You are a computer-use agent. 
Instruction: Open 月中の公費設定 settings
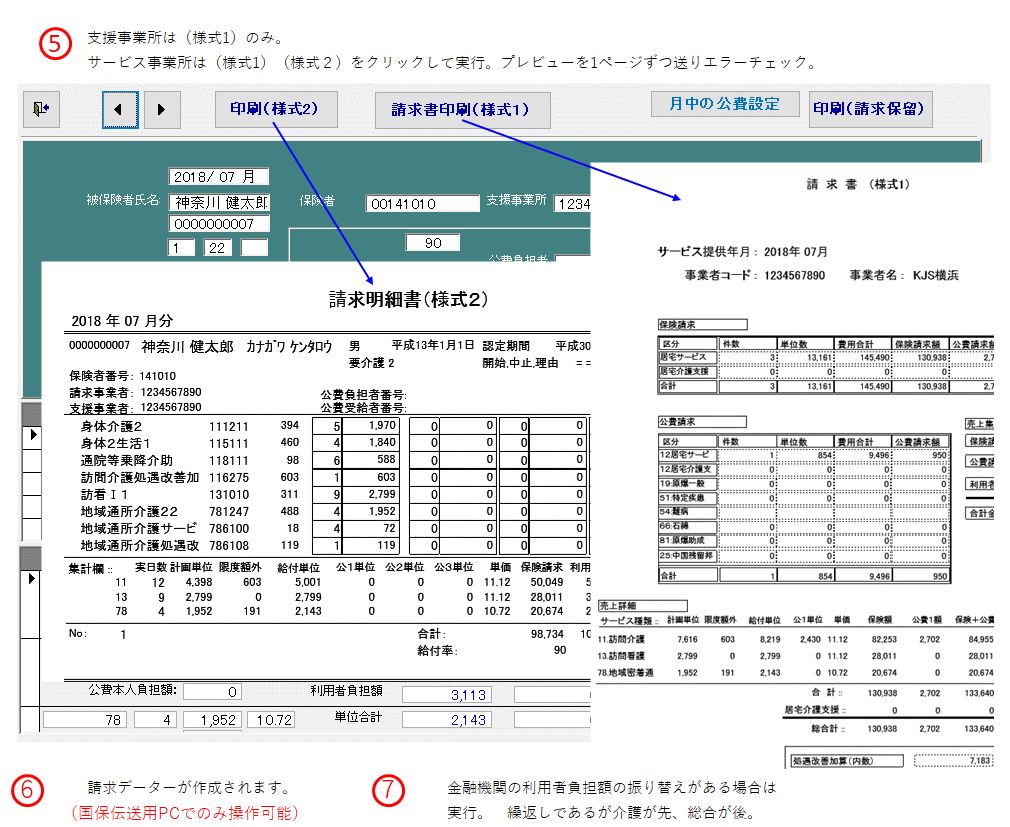pyautogui.click(x=725, y=104)
